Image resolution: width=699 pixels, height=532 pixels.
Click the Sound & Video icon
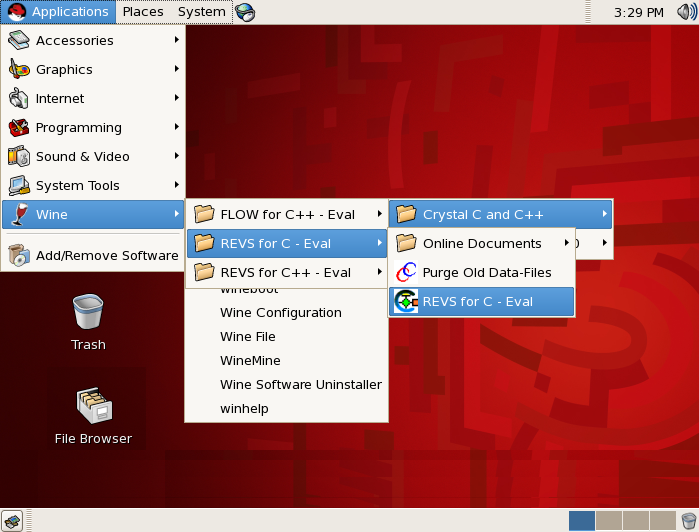pos(19,156)
